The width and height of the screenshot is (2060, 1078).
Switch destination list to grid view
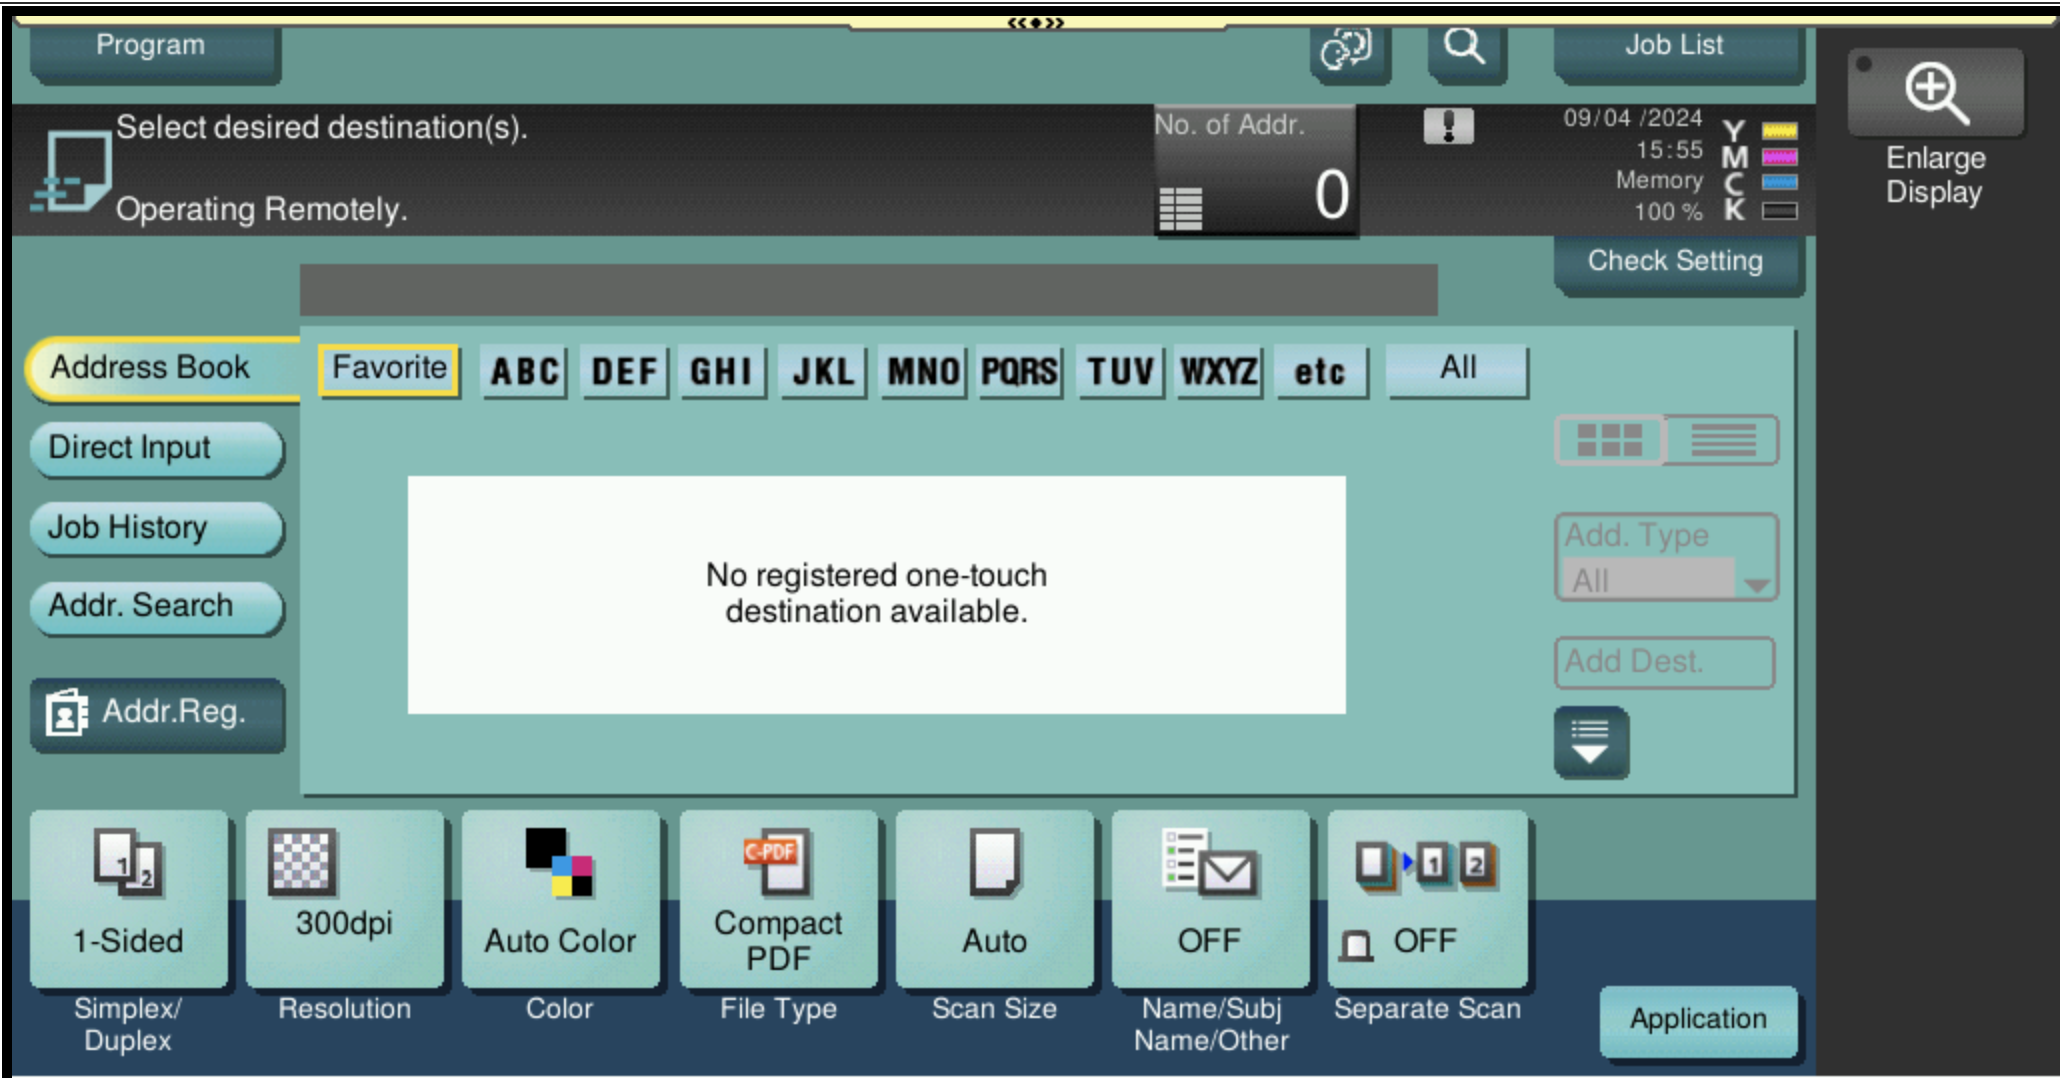coord(1609,440)
